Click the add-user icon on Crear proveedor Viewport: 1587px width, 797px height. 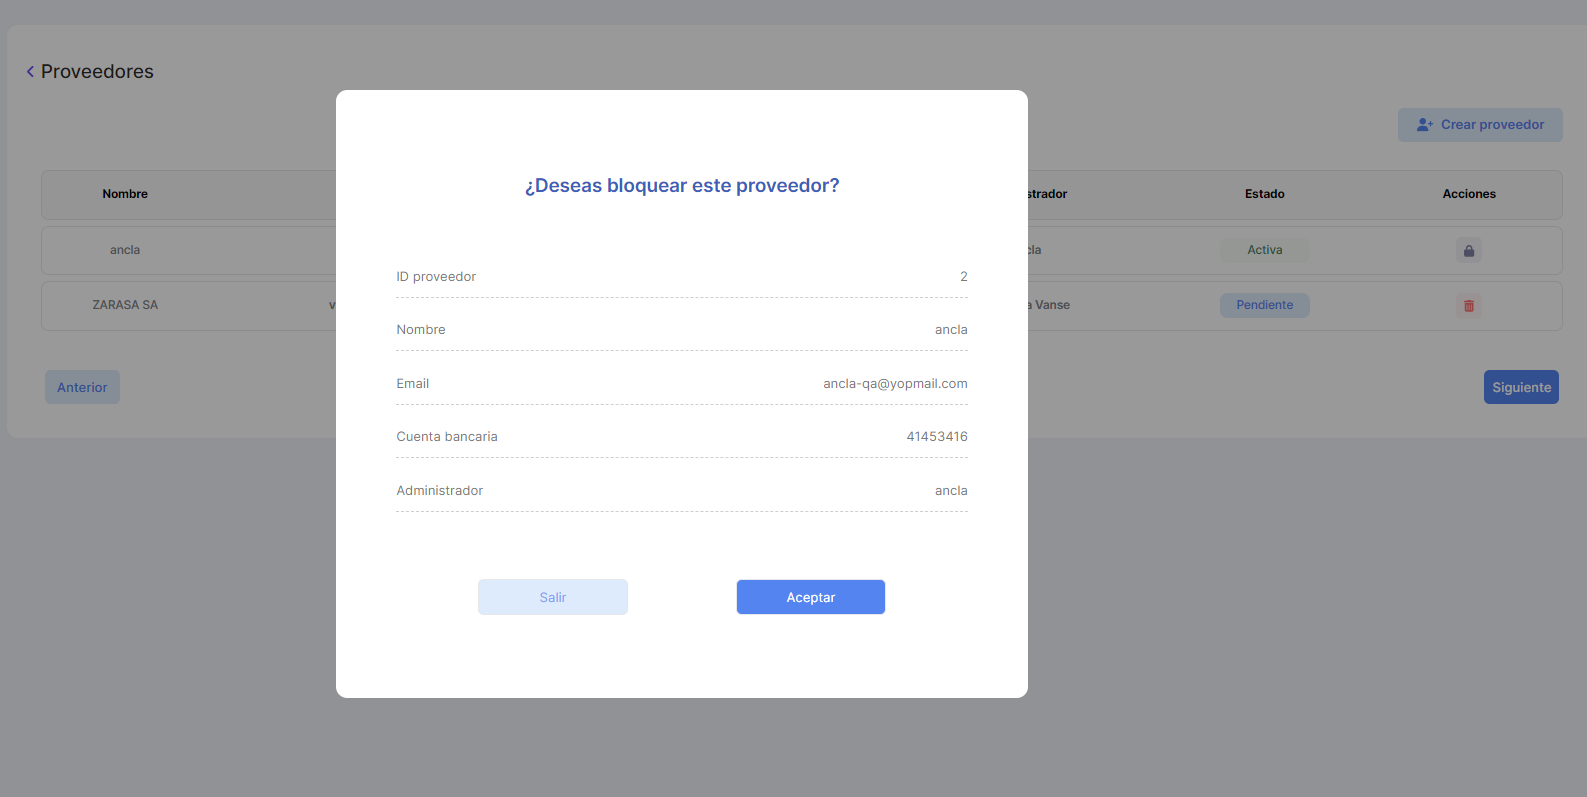[1424, 125]
